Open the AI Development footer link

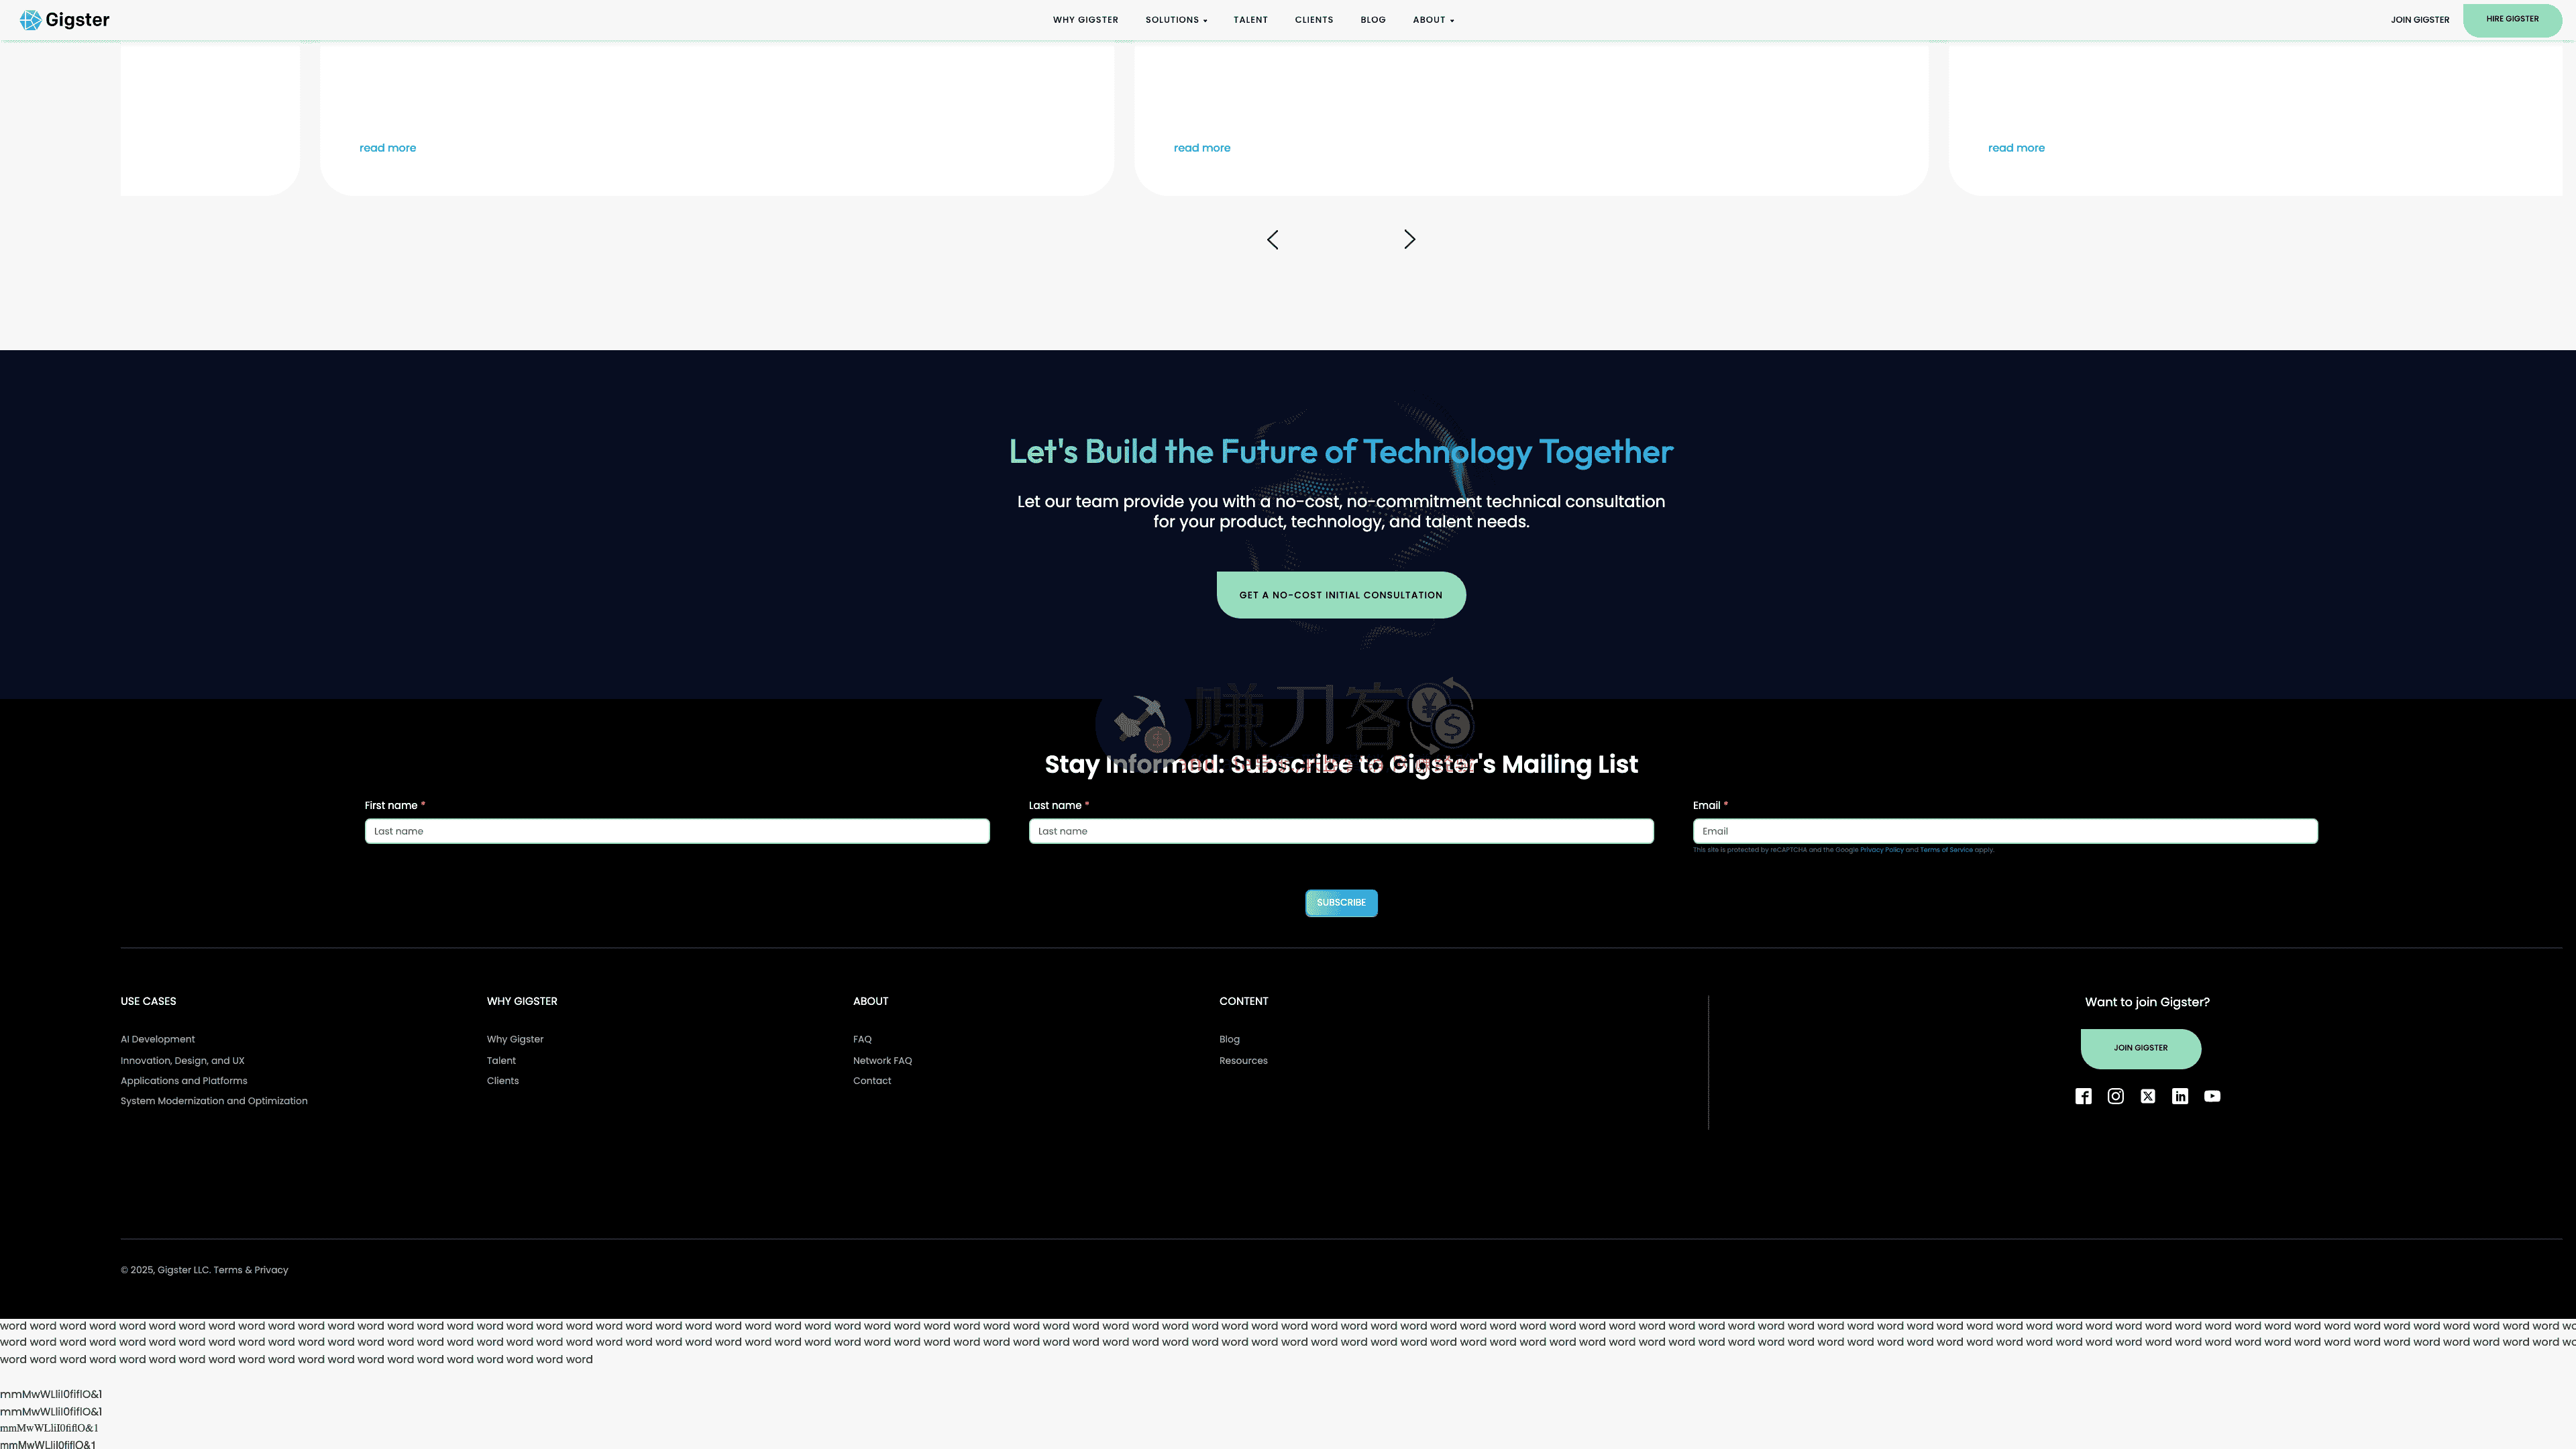point(158,1039)
